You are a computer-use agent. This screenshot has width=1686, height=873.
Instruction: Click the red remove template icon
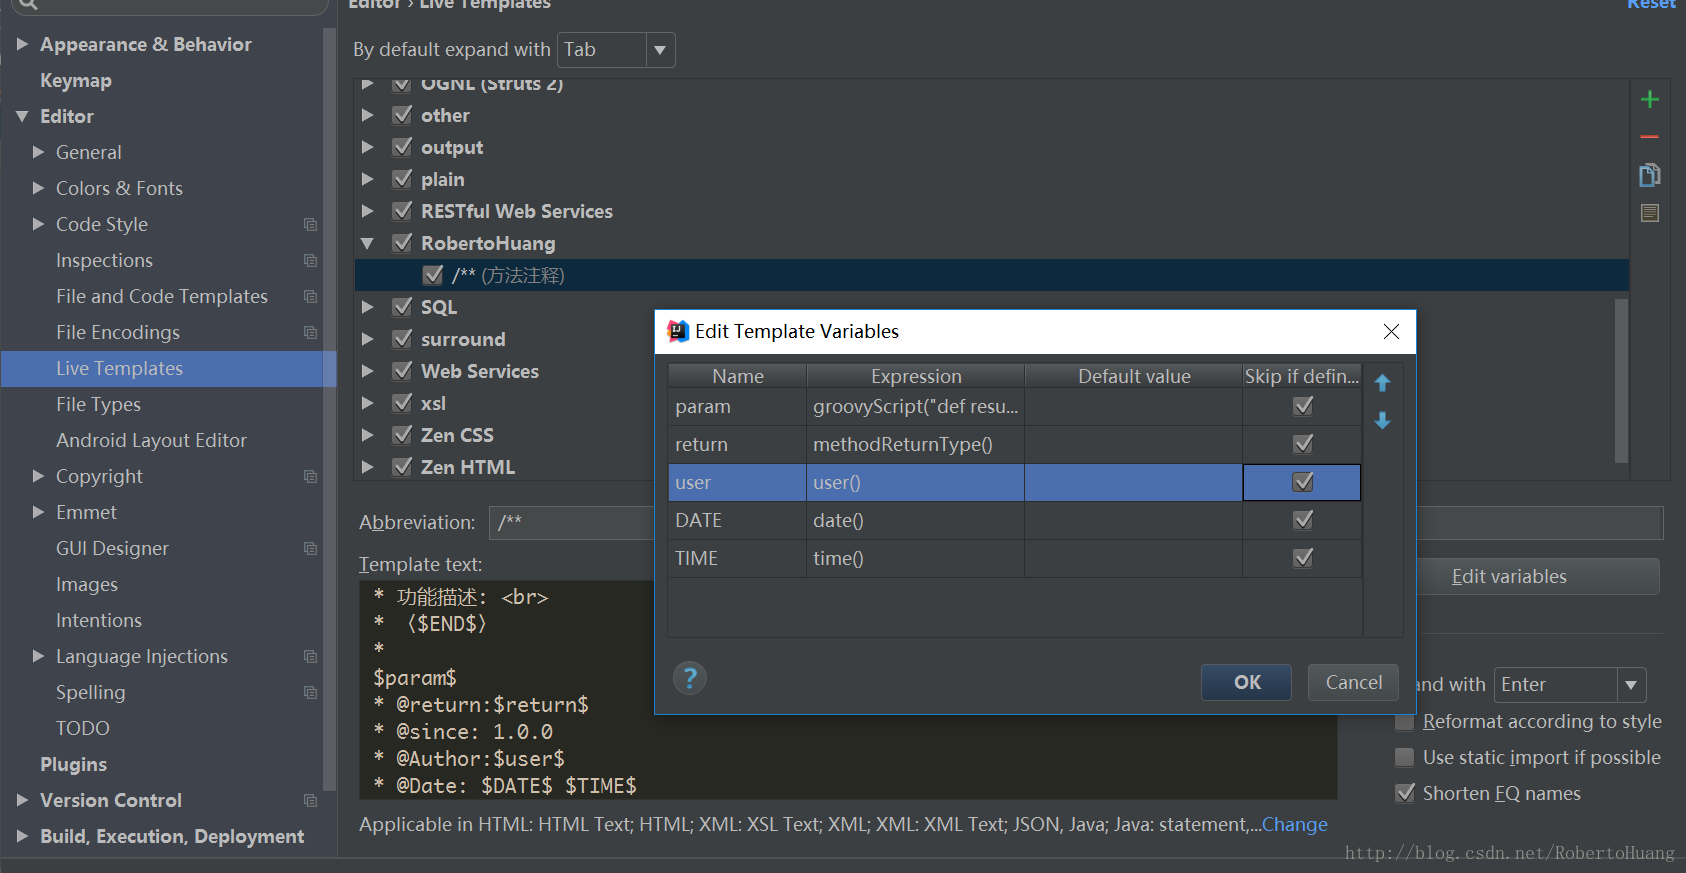point(1650,137)
